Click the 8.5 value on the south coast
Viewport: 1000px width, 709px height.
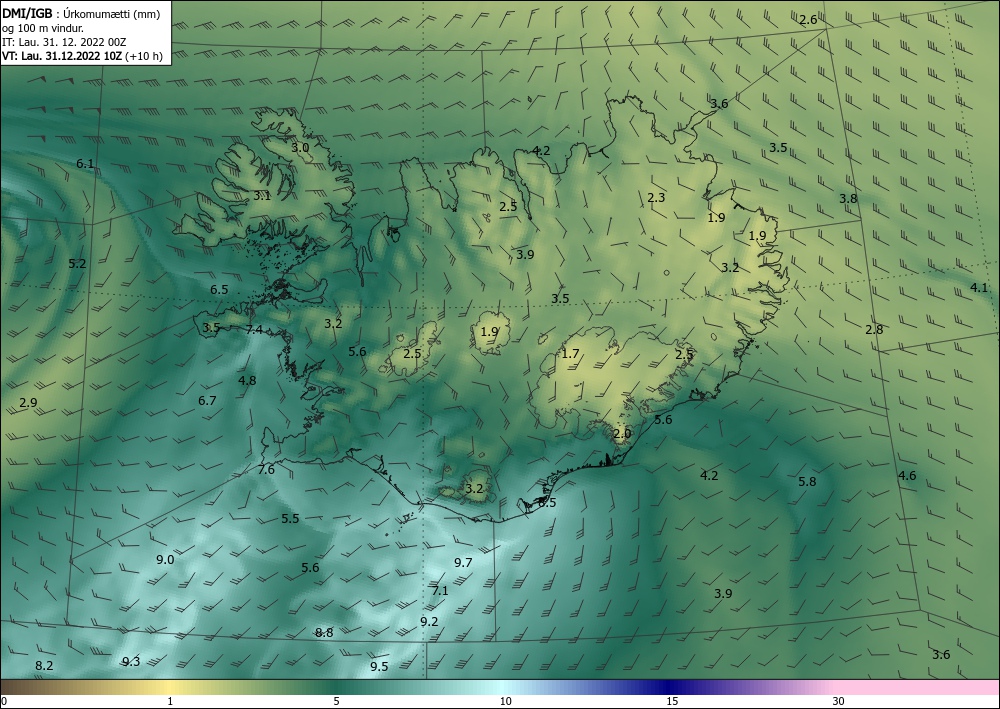[547, 502]
